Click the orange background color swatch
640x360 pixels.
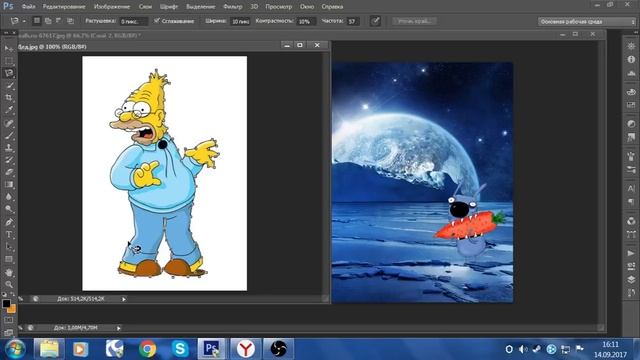coord(12,309)
